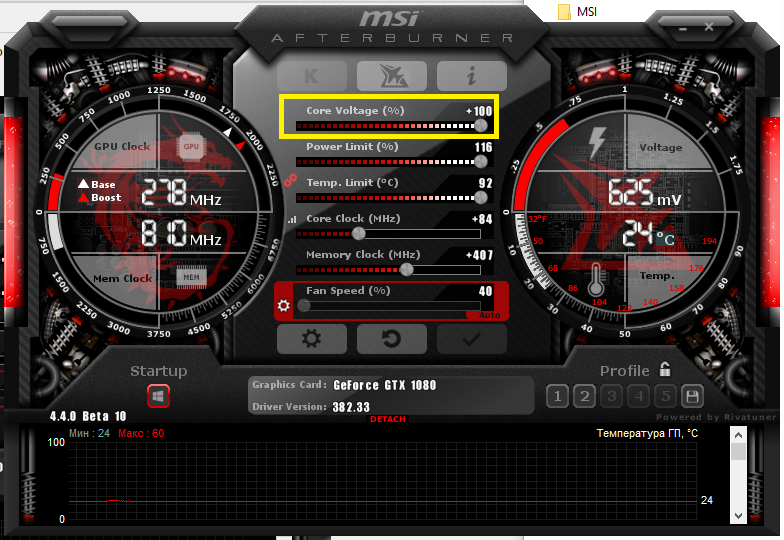
Task: Toggle the profile lock icon
Action: [x=664, y=369]
